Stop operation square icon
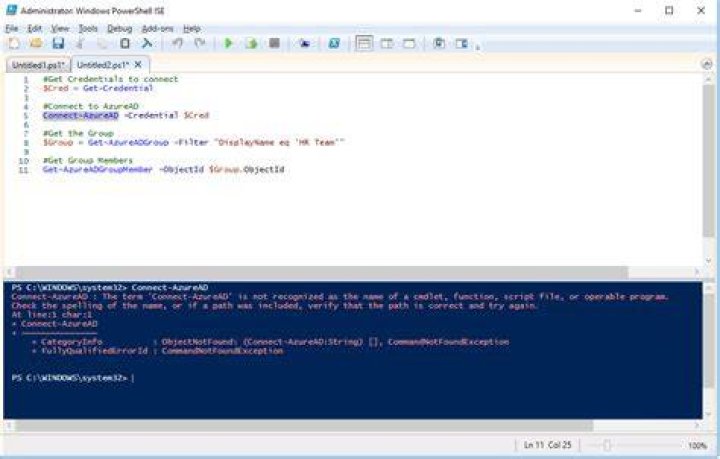720x459 pixels. click(x=274, y=44)
